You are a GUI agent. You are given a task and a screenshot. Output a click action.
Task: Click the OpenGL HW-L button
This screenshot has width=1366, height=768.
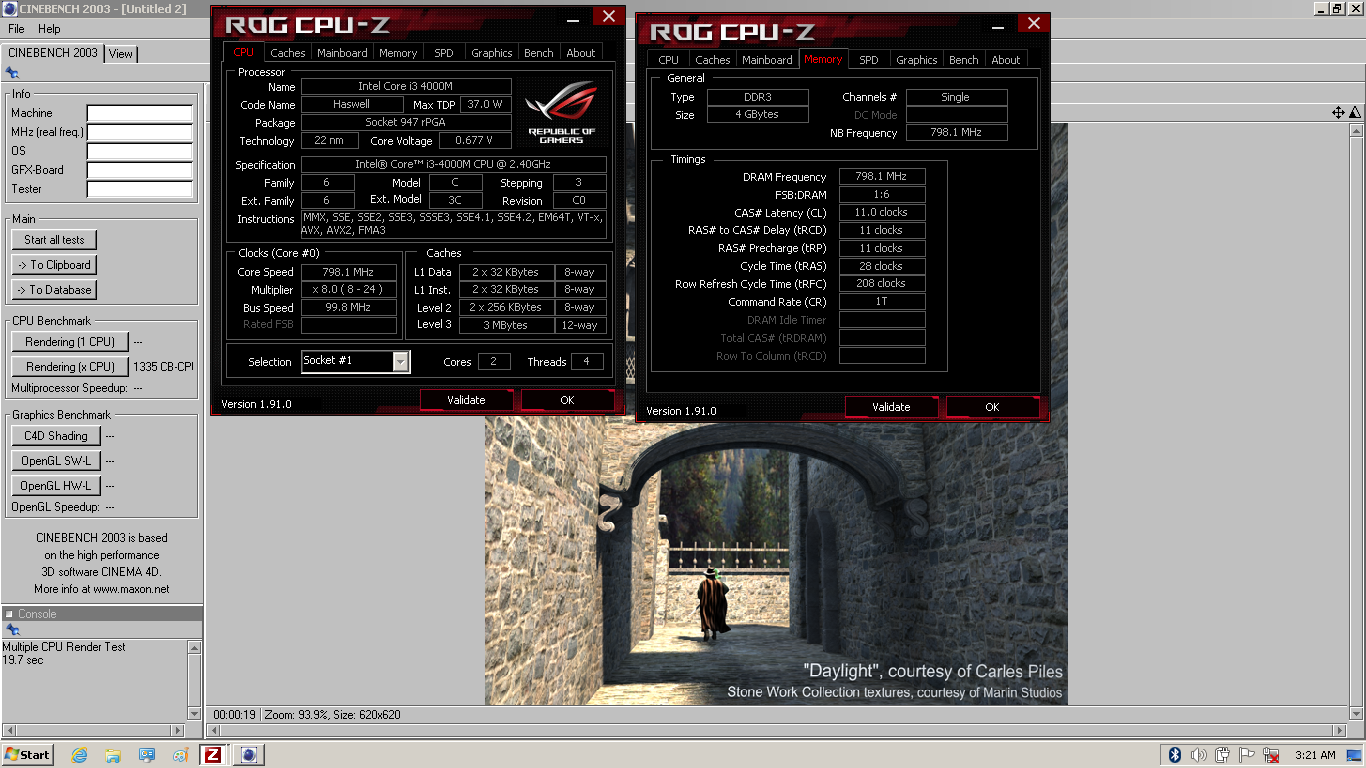pos(56,486)
